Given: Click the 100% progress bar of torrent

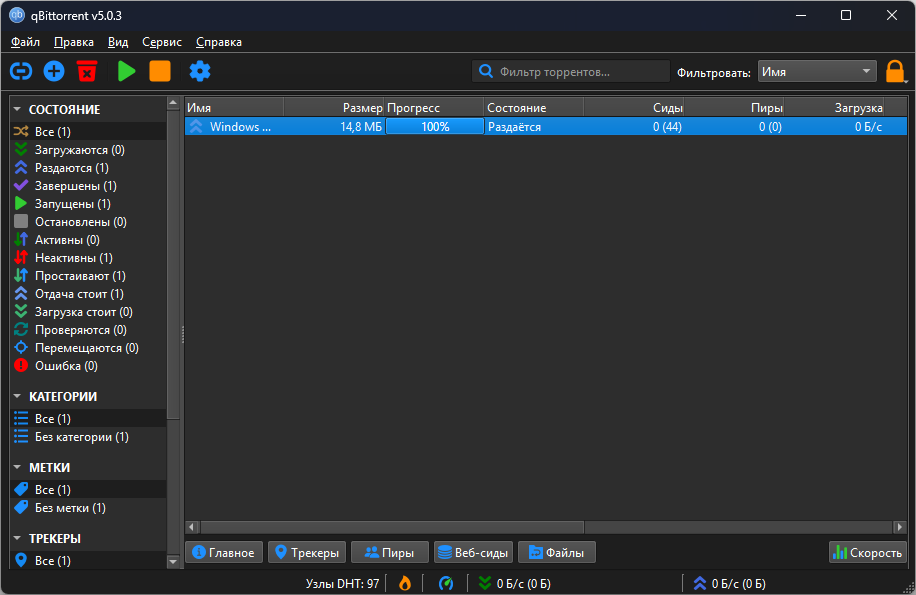Looking at the screenshot, I should [x=435, y=126].
